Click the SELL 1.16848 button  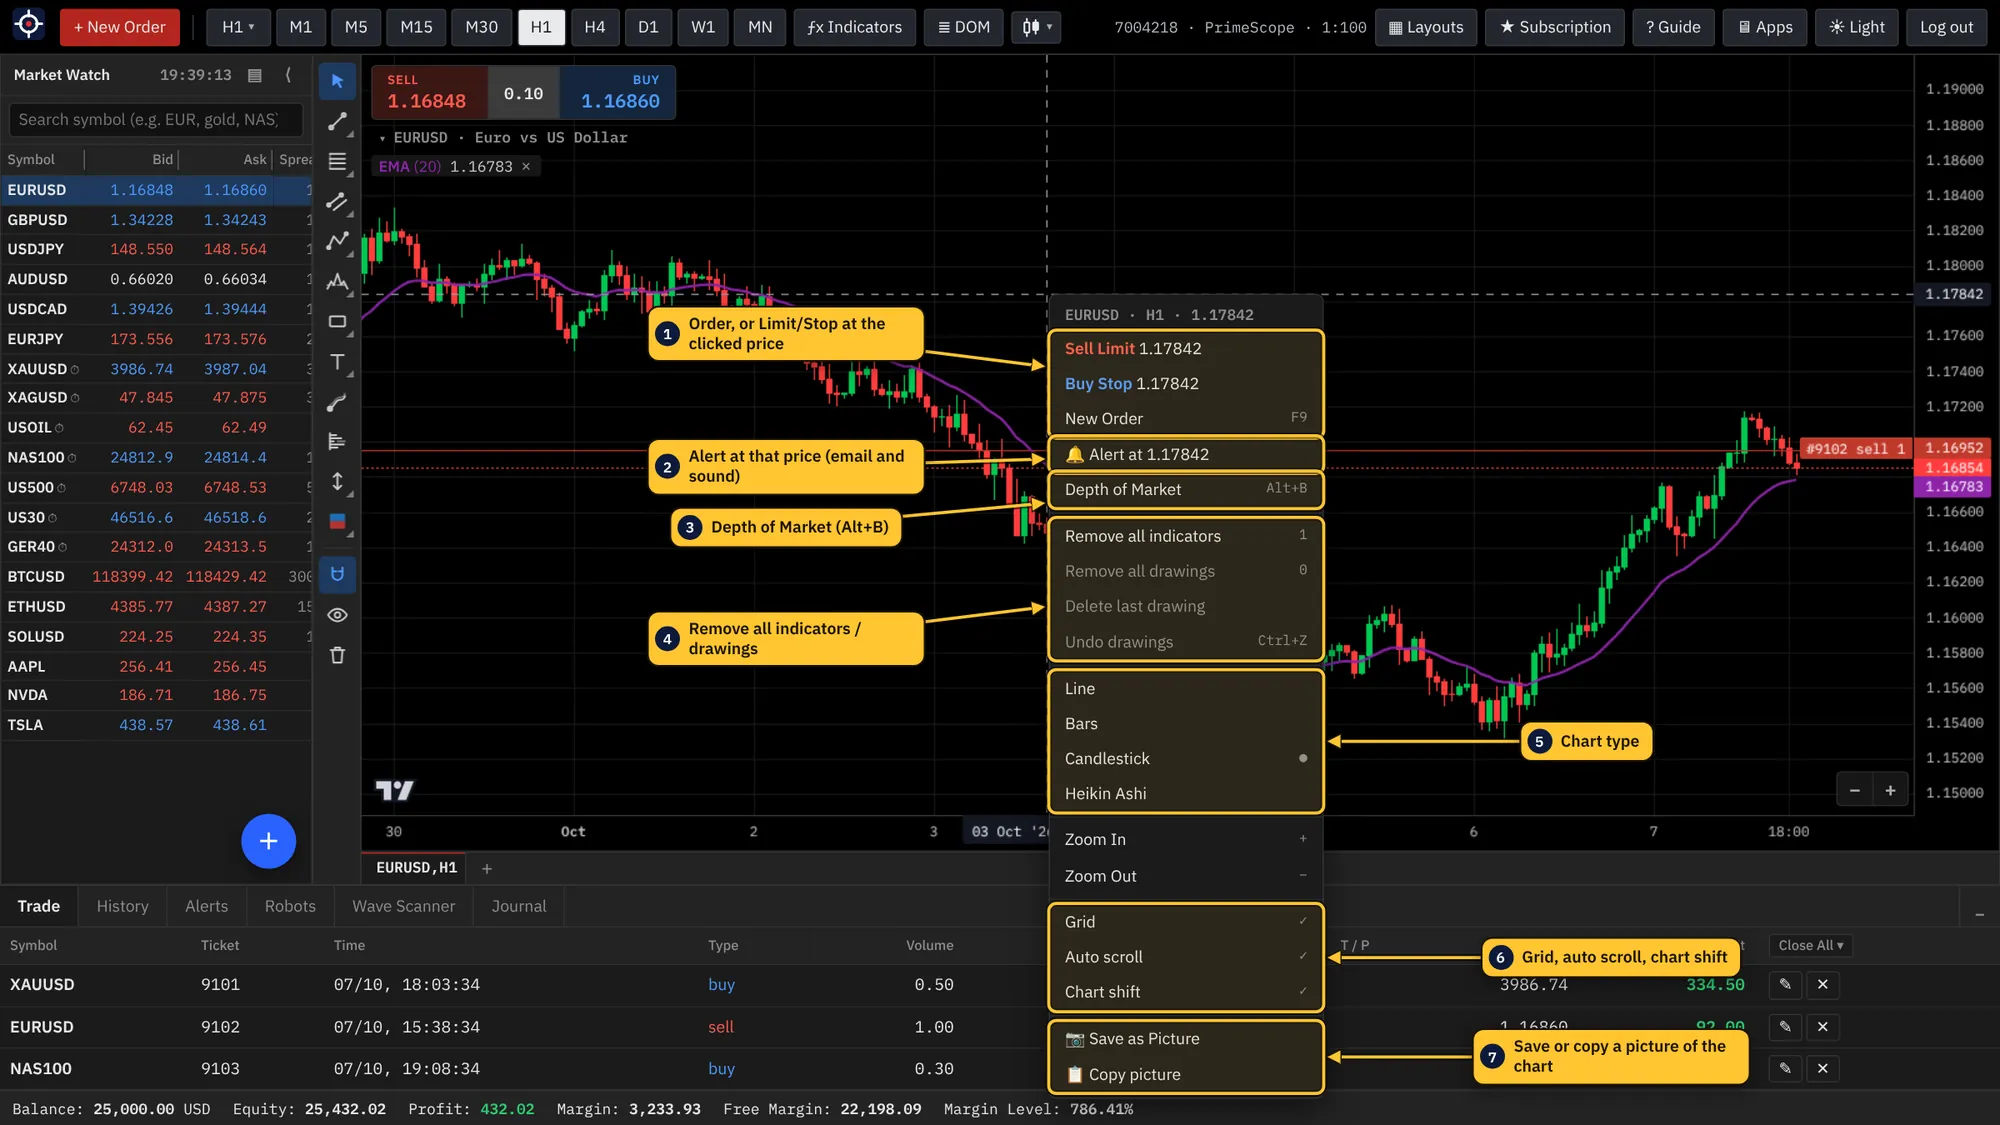[428, 92]
